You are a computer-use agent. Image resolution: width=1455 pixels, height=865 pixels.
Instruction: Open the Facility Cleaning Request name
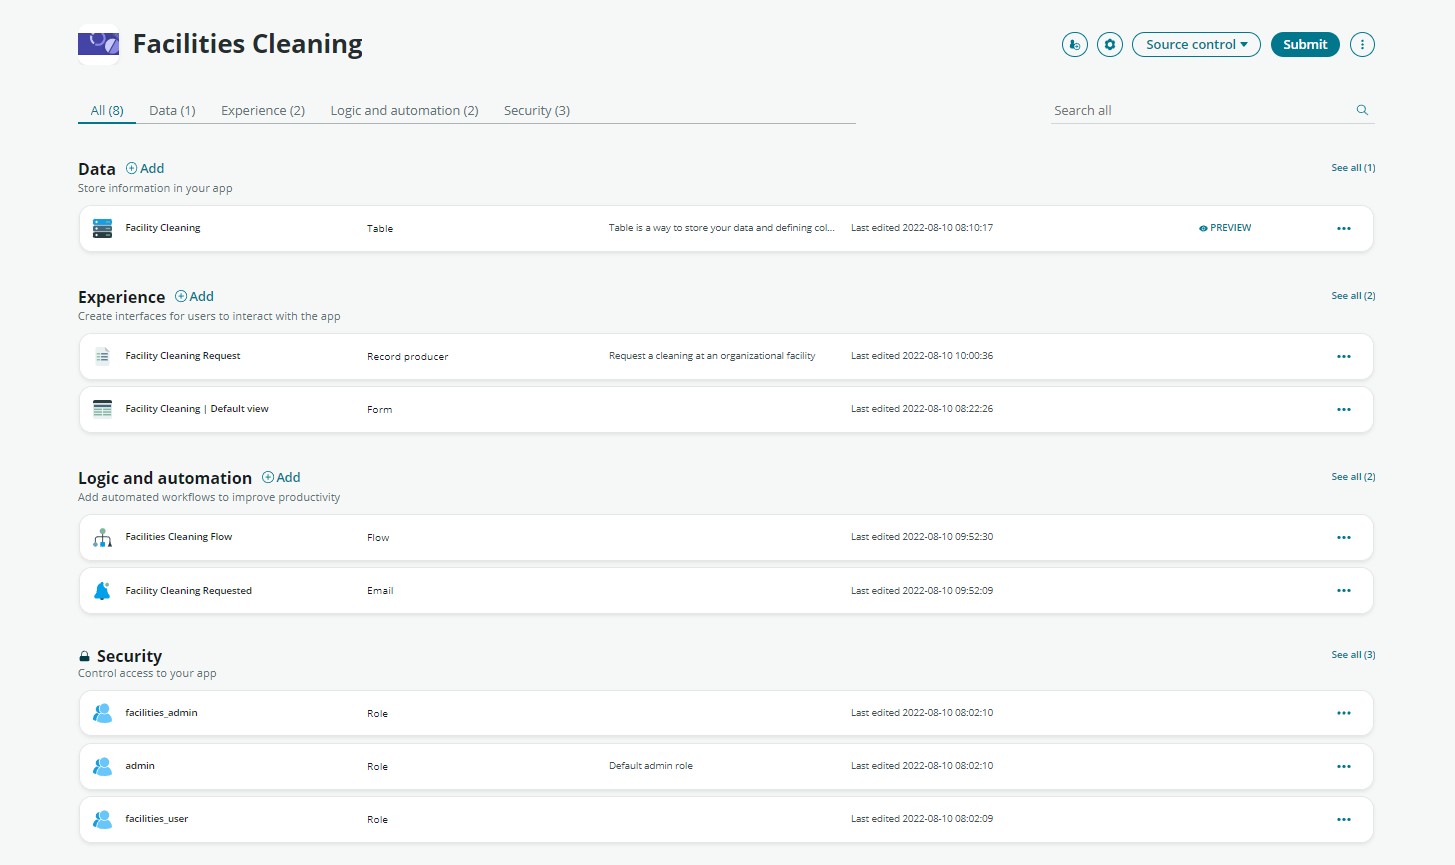(x=182, y=356)
